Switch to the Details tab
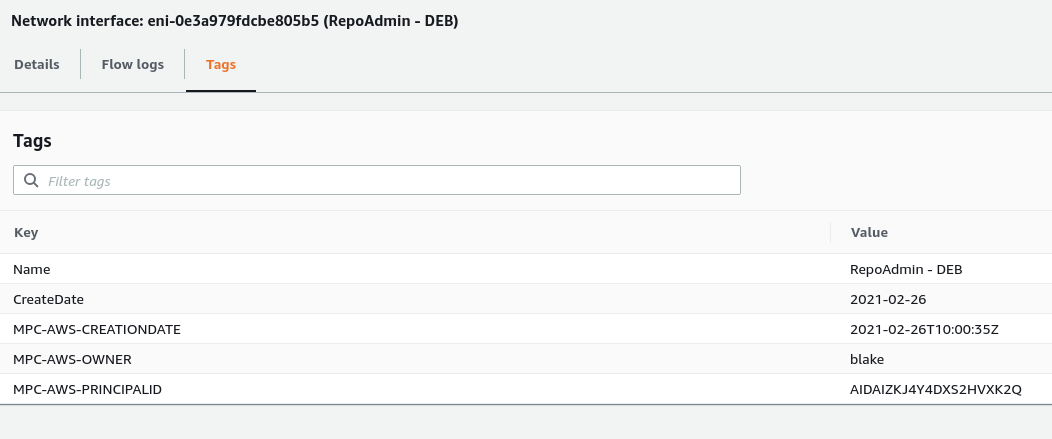Viewport: 1052px width, 439px height. [x=37, y=64]
